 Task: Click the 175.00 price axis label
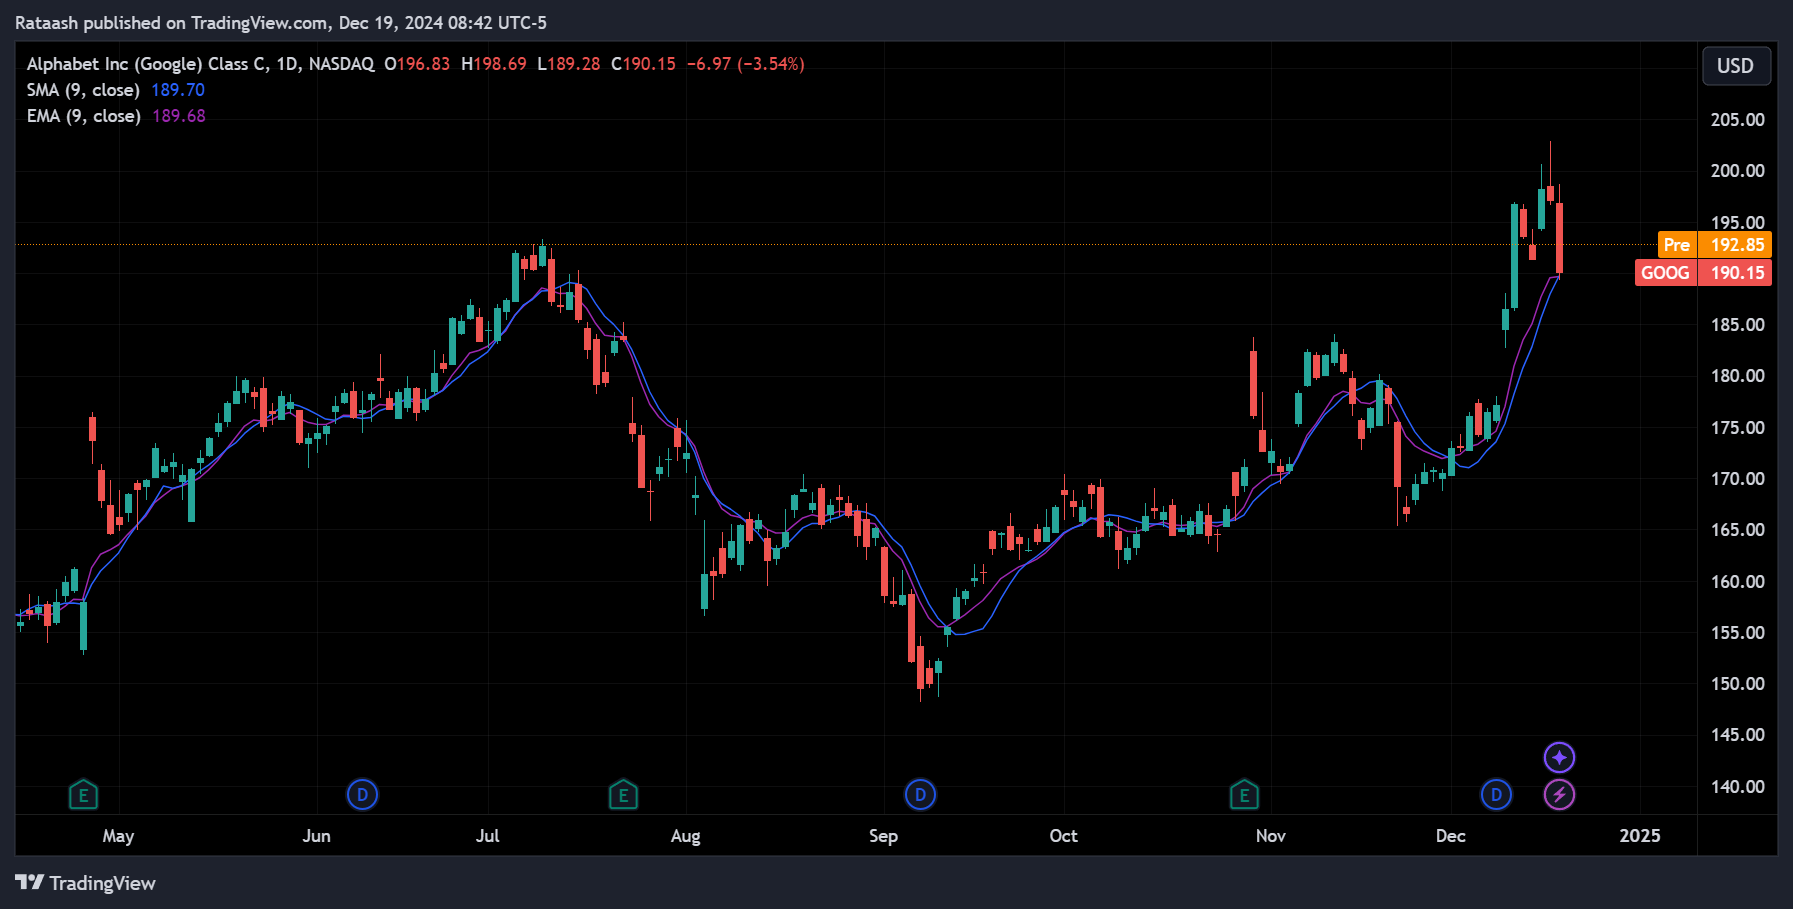(1737, 428)
